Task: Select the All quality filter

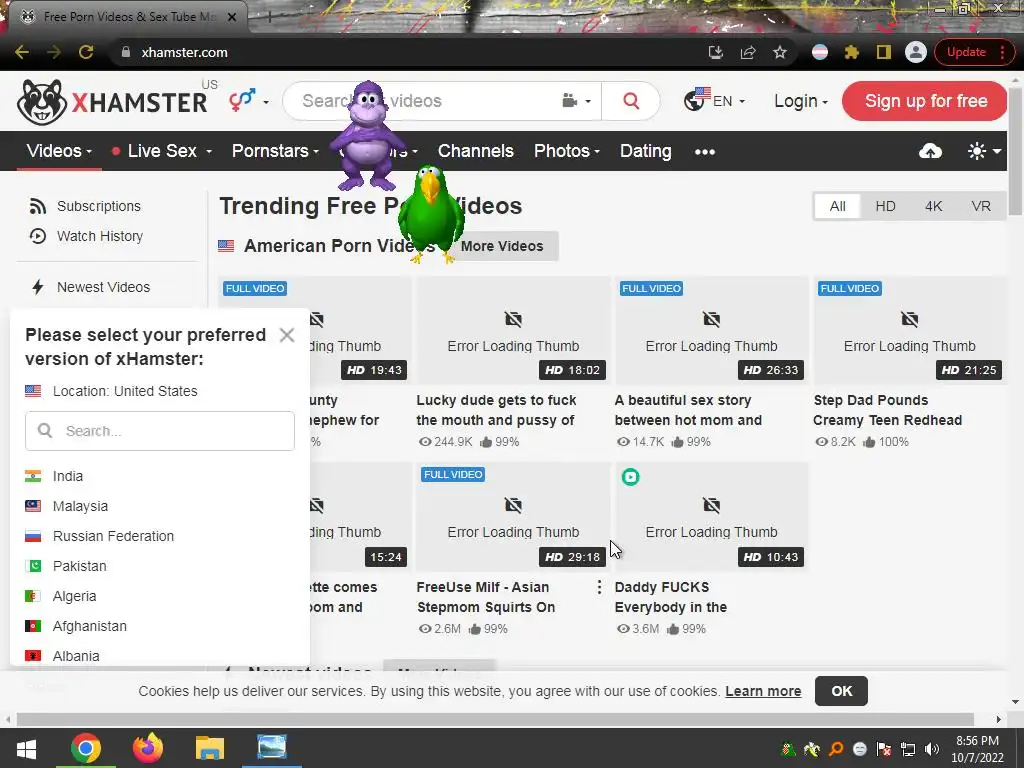Action: (x=837, y=206)
